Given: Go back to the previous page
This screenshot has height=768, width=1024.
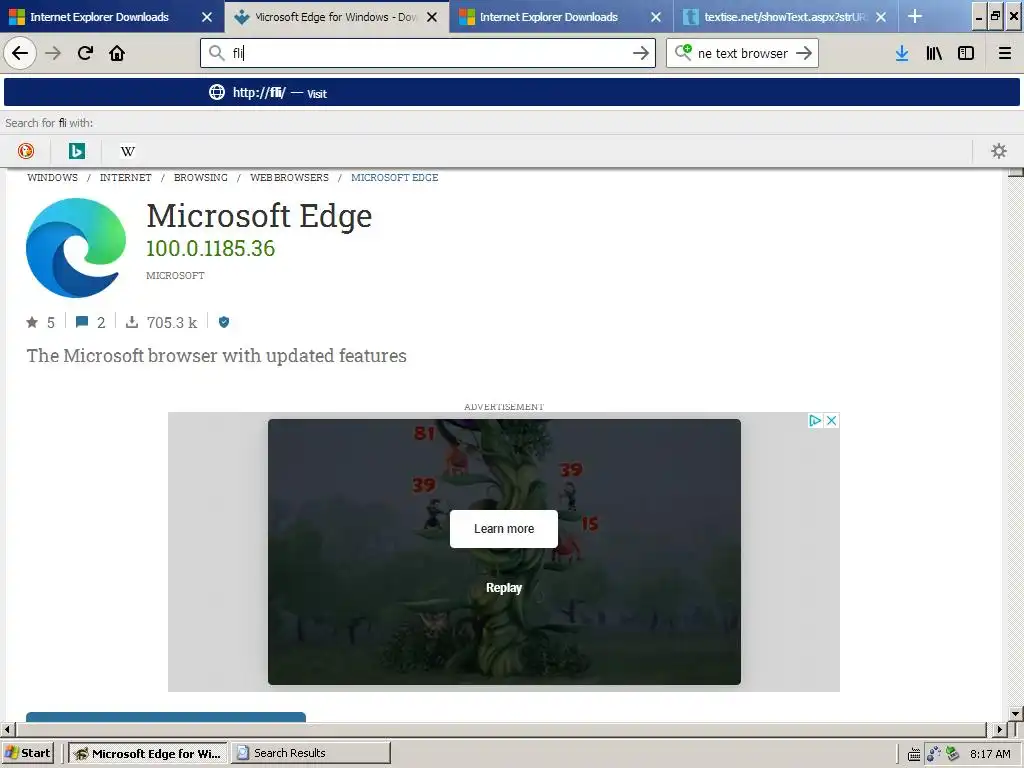Looking at the screenshot, I should point(20,53).
